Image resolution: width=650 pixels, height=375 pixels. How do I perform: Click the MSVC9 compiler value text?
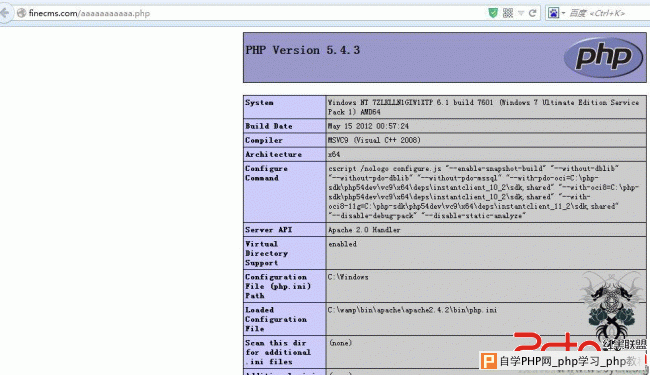374,140
